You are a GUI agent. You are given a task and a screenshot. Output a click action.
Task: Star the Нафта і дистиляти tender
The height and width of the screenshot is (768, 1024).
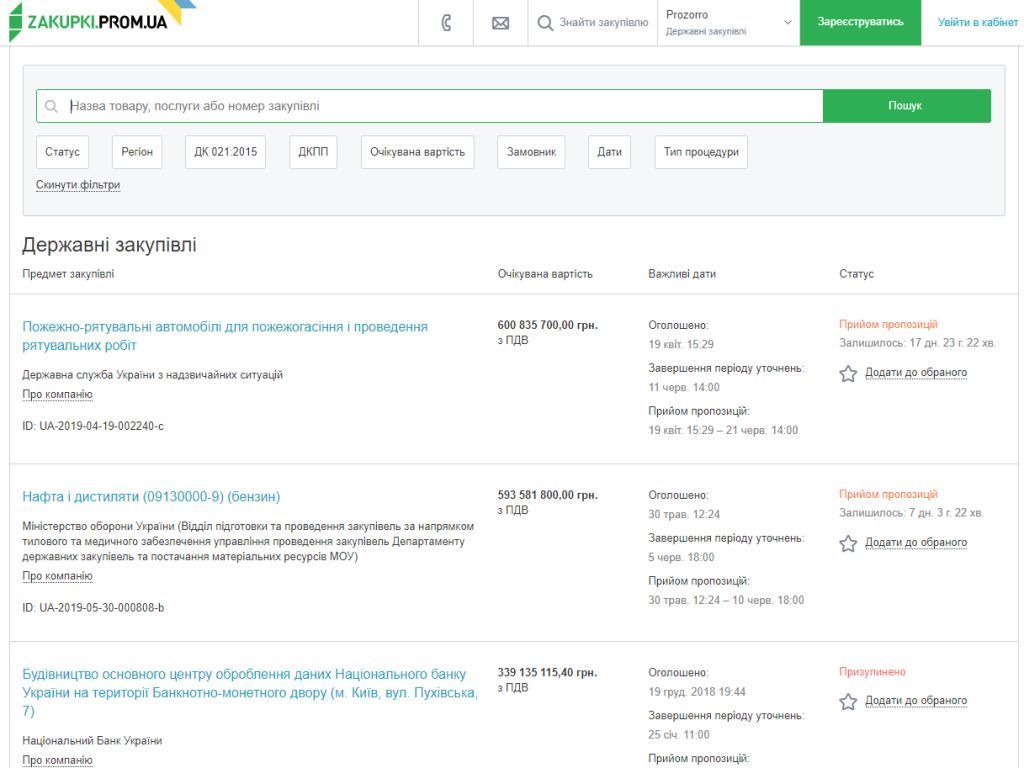[848, 543]
